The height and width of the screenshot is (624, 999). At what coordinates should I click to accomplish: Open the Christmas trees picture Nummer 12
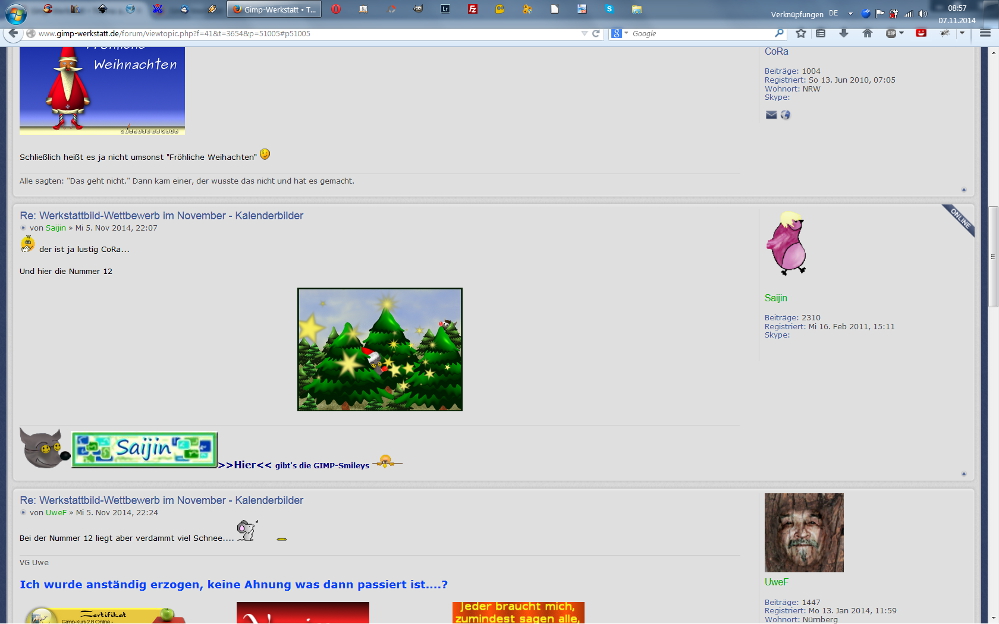(x=380, y=349)
